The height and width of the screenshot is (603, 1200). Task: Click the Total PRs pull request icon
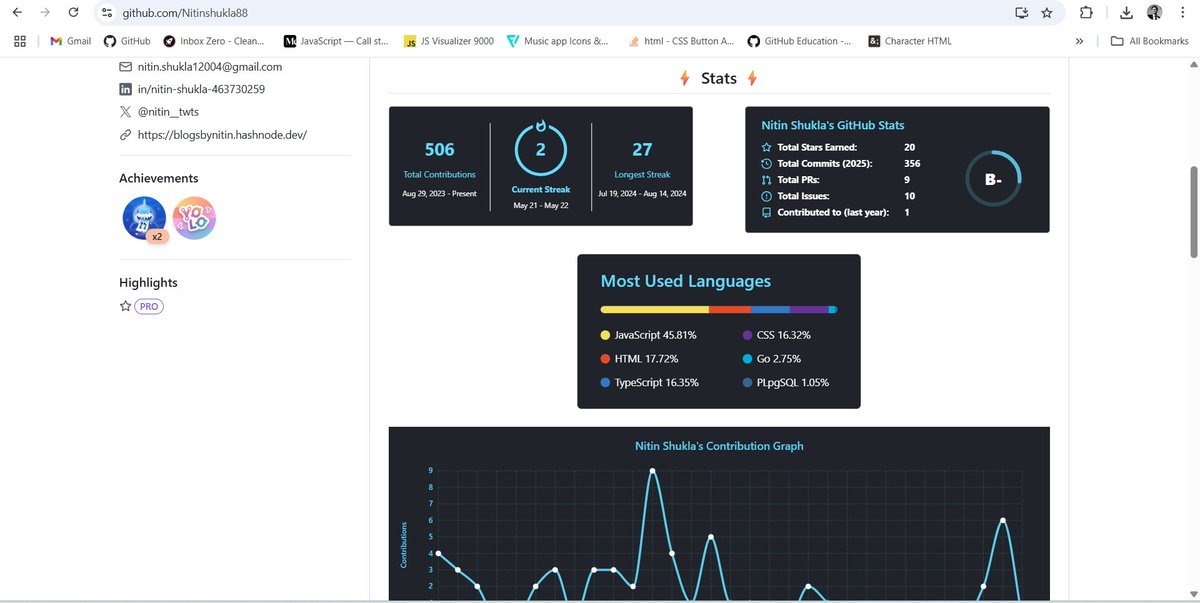point(767,180)
